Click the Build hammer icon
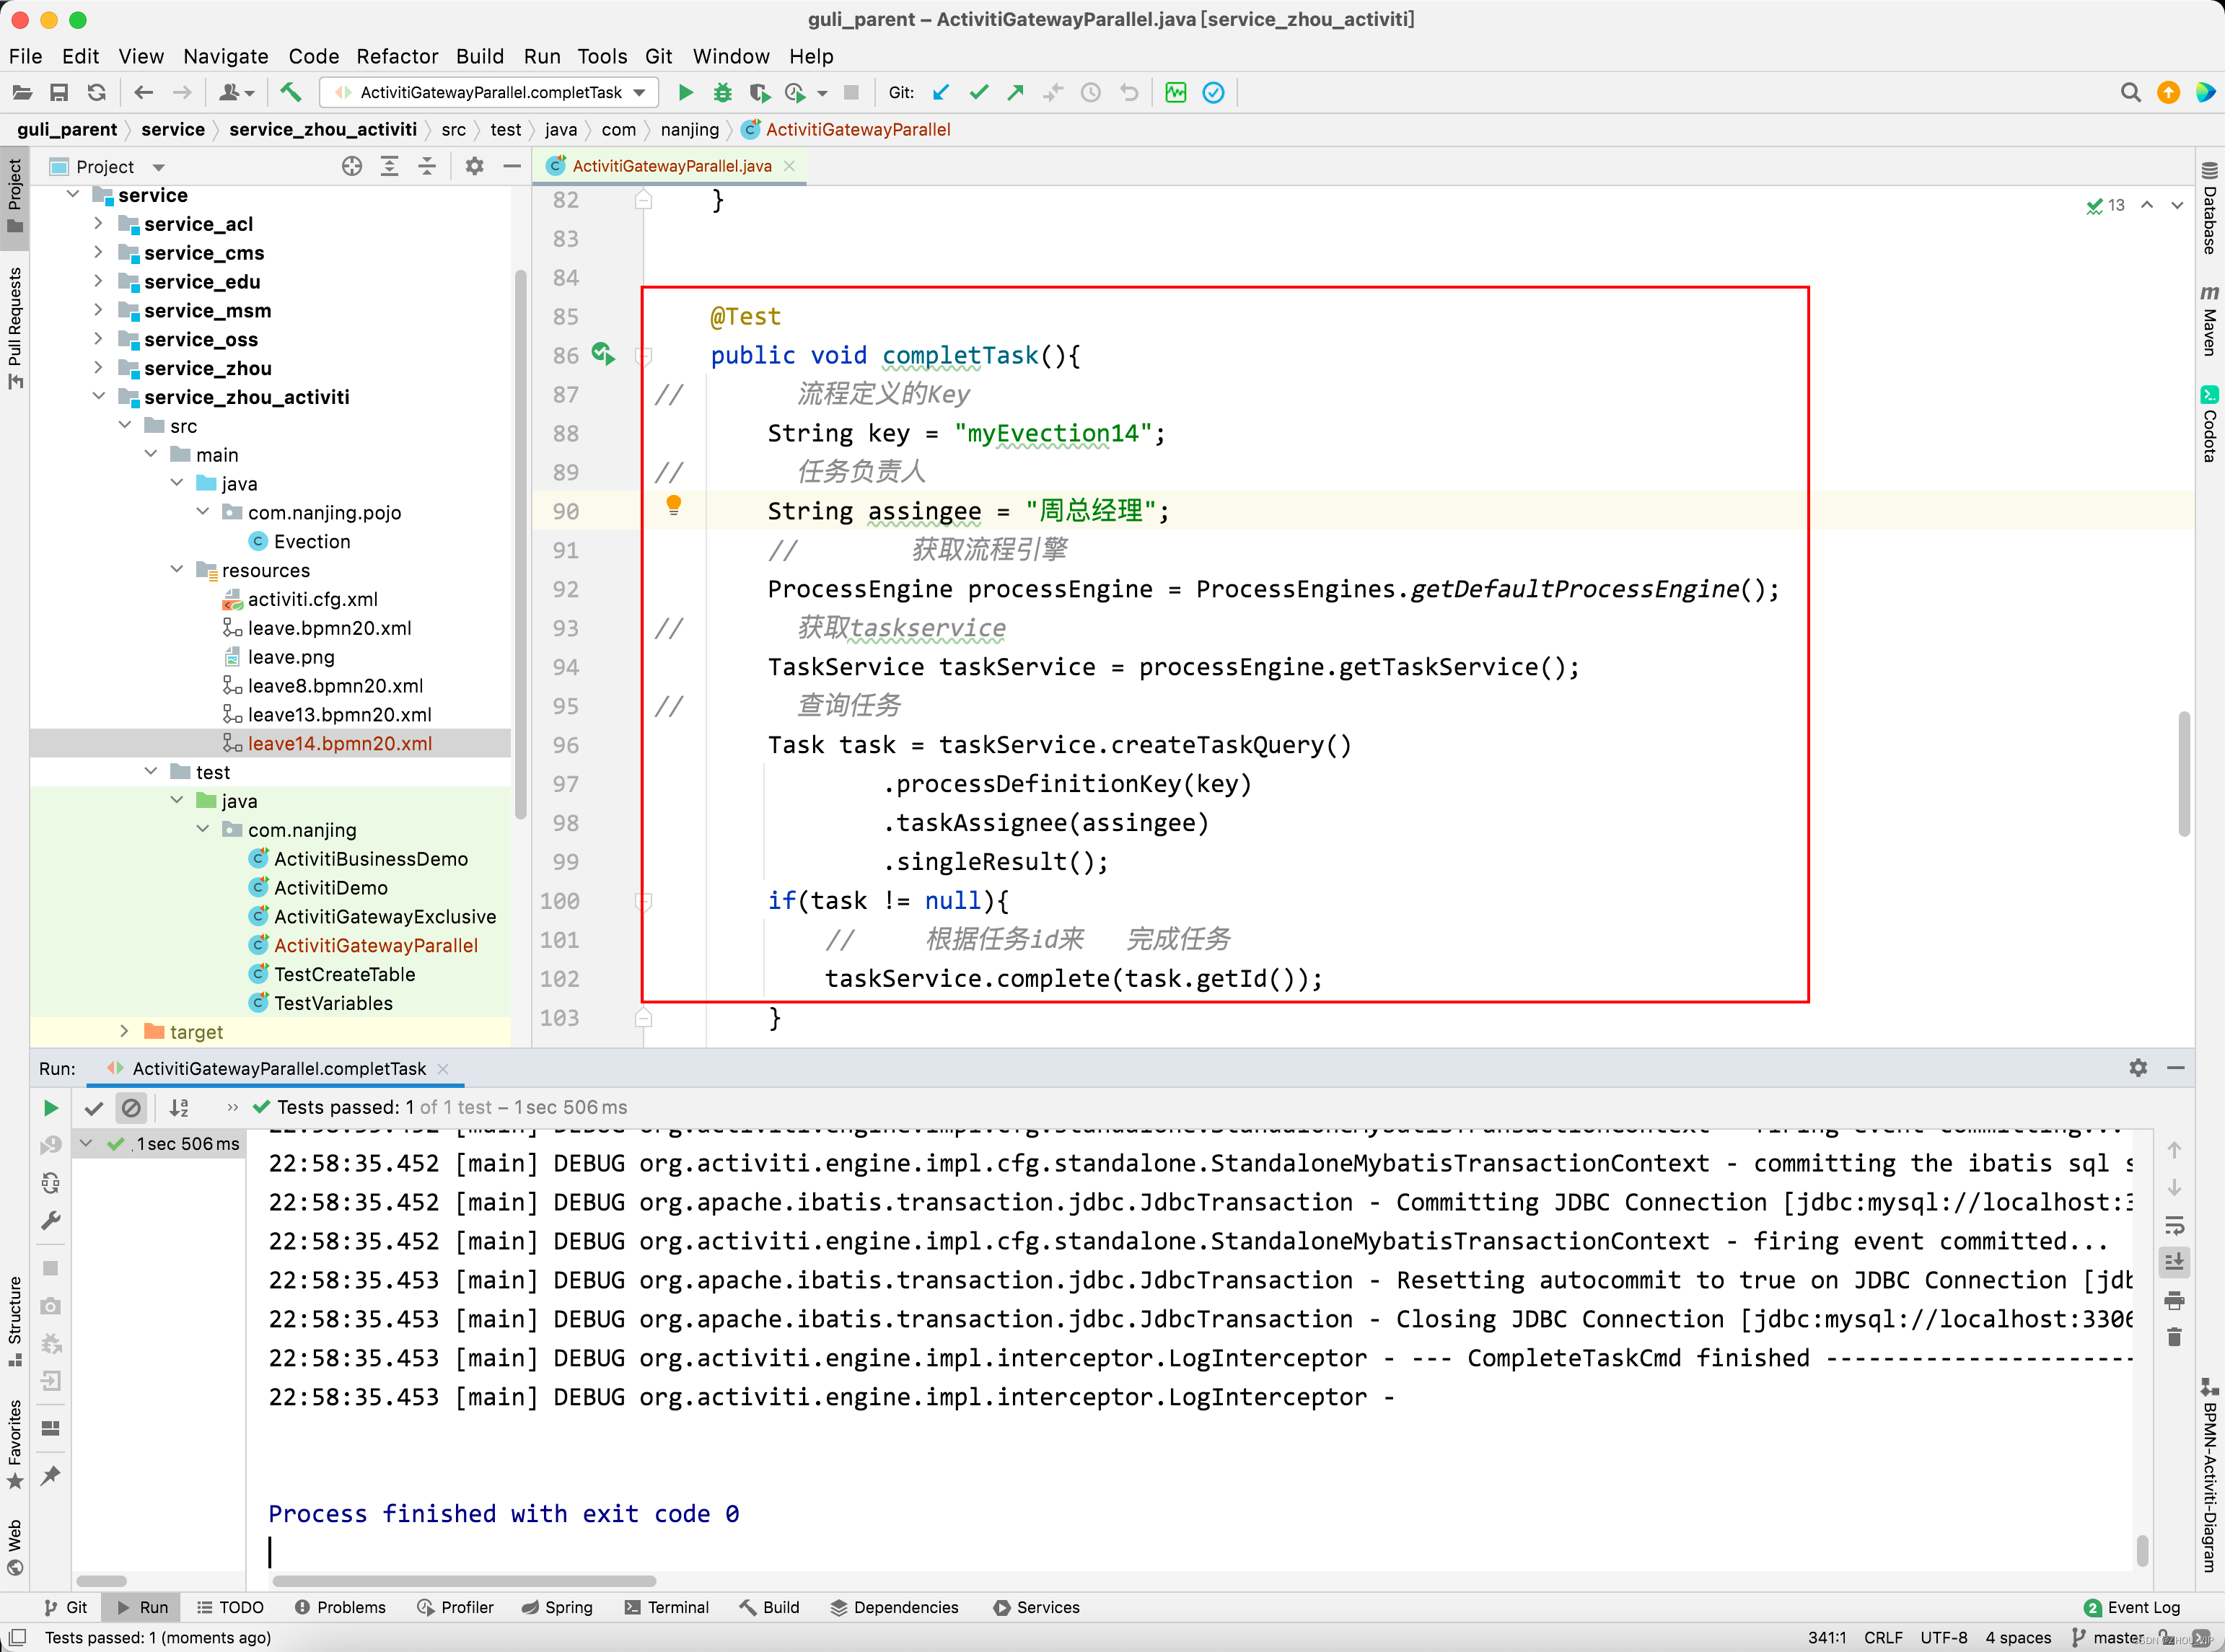The width and height of the screenshot is (2225, 1652). tap(290, 93)
